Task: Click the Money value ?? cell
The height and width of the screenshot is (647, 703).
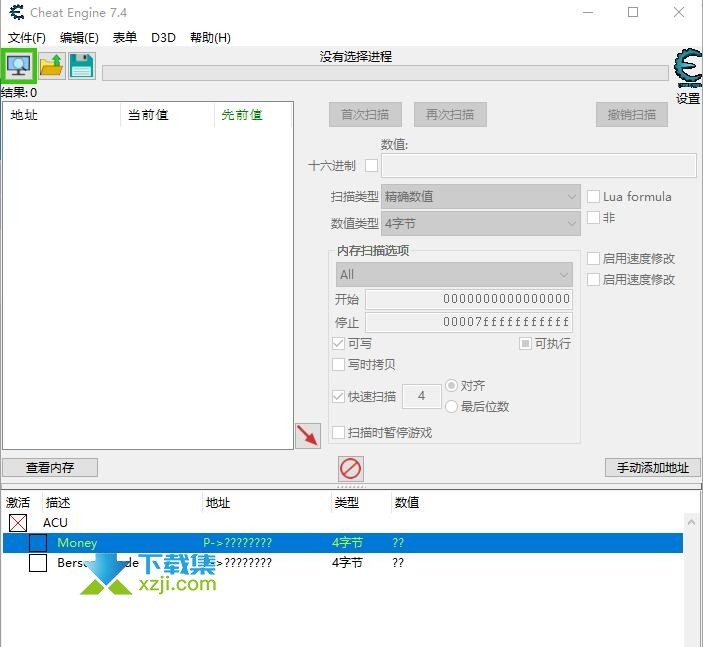Action: coord(398,543)
